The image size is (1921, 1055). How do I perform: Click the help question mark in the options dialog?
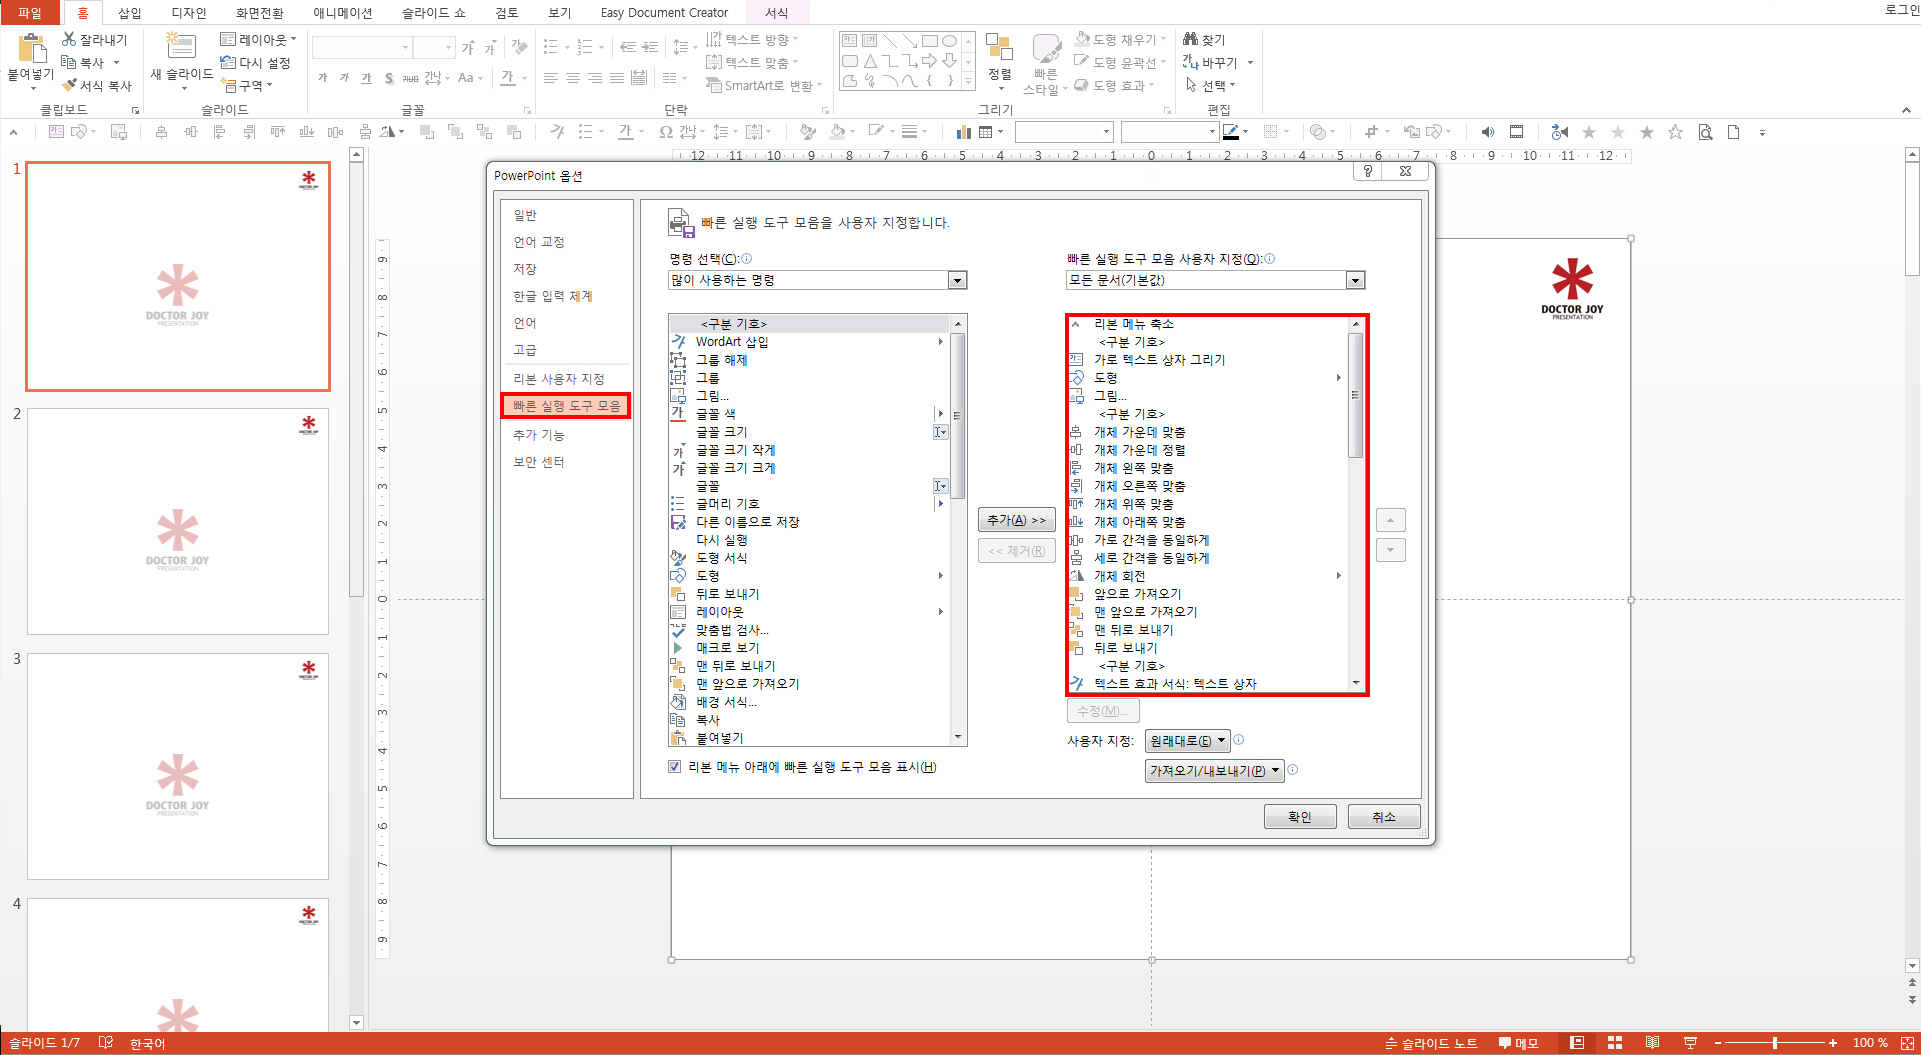pos(1368,171)
